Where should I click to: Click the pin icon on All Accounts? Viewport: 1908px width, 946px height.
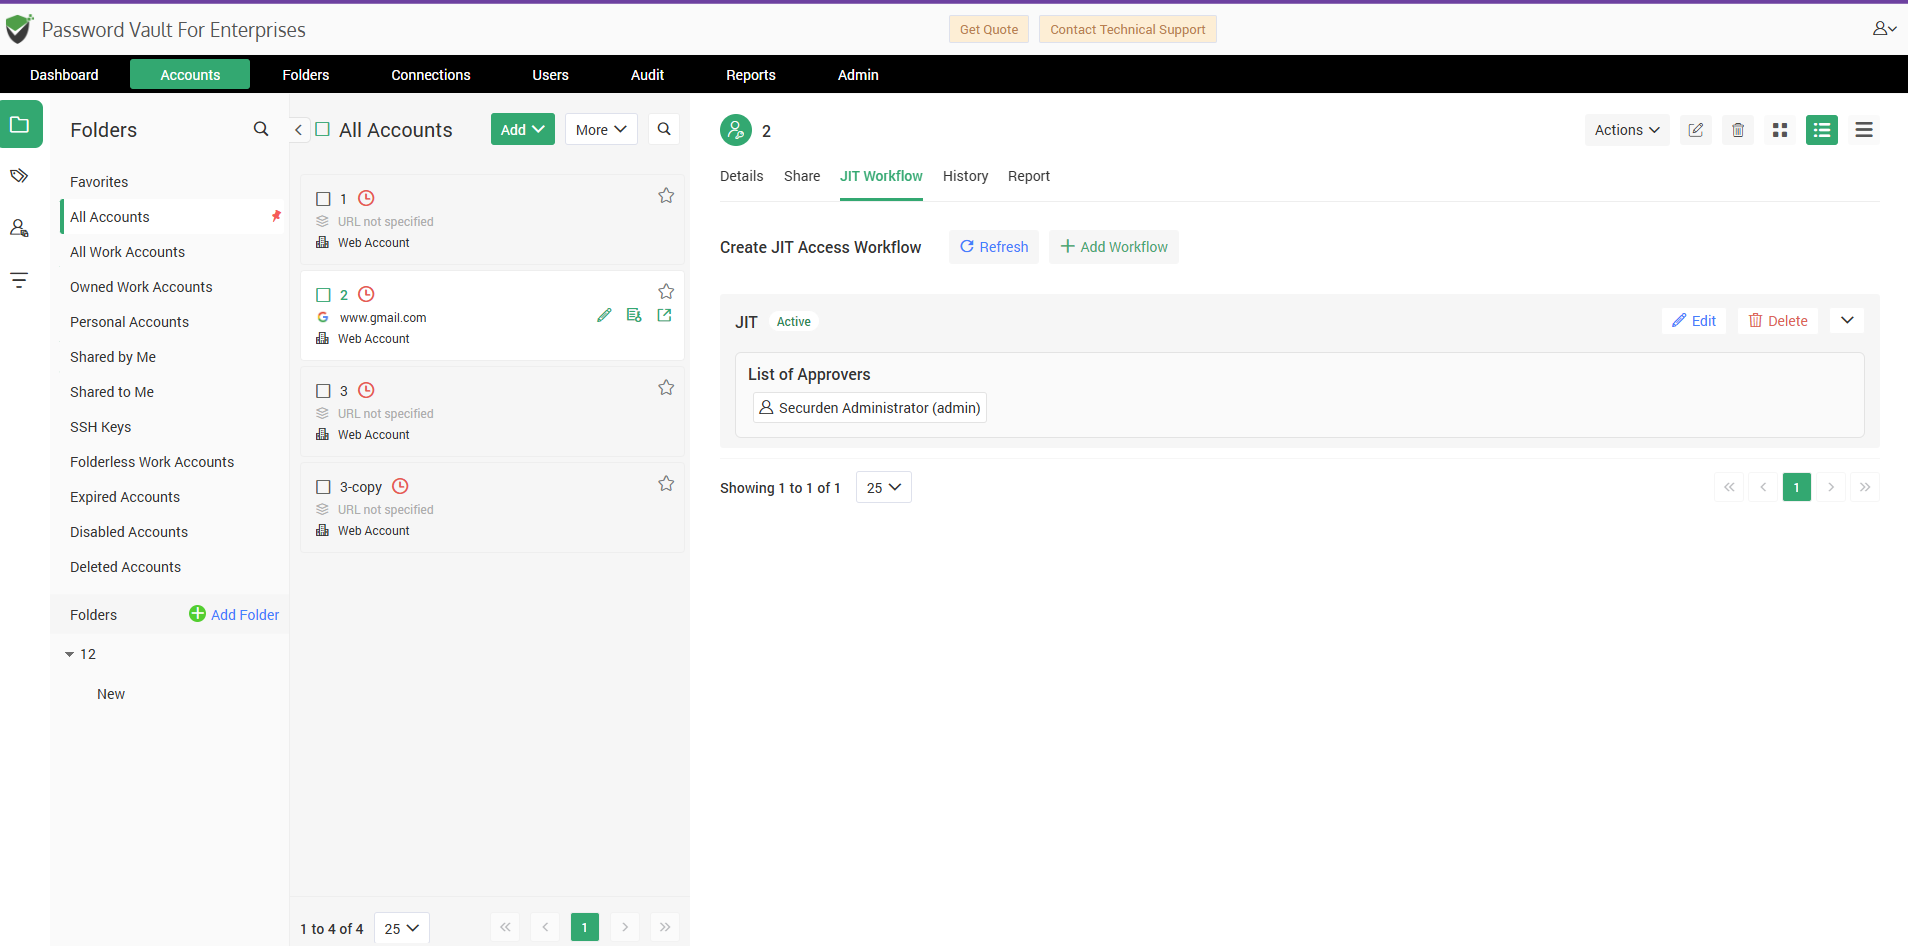pyautogui.click(x=276, y=216)
